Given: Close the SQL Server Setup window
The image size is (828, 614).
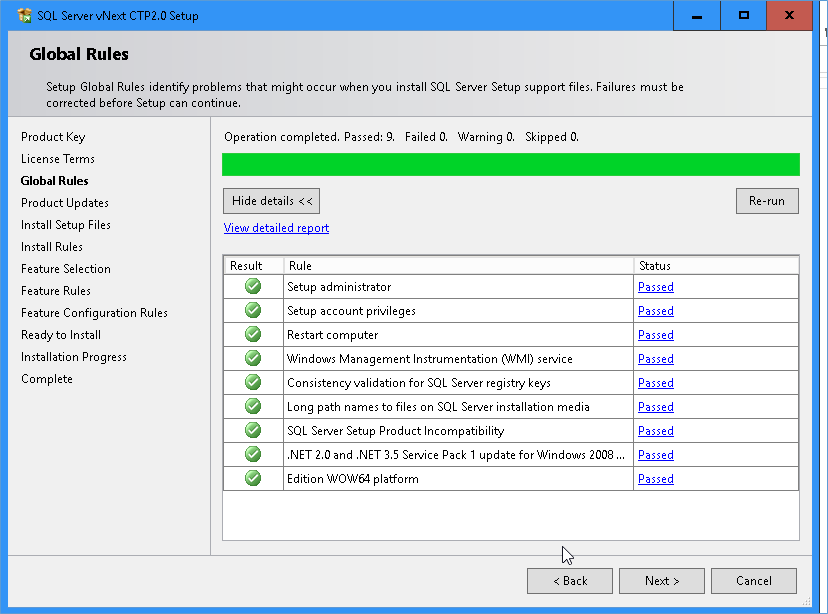Looking at the screenshot, I should 789,15.
